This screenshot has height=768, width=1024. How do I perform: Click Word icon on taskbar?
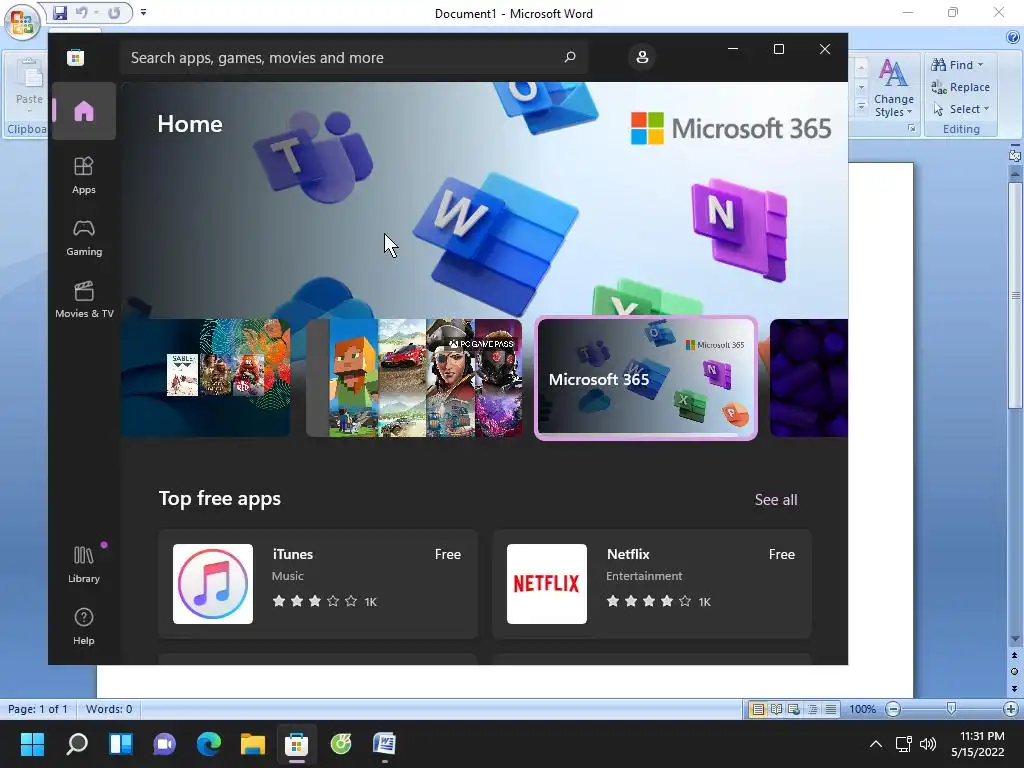click(x=385, y=744)
